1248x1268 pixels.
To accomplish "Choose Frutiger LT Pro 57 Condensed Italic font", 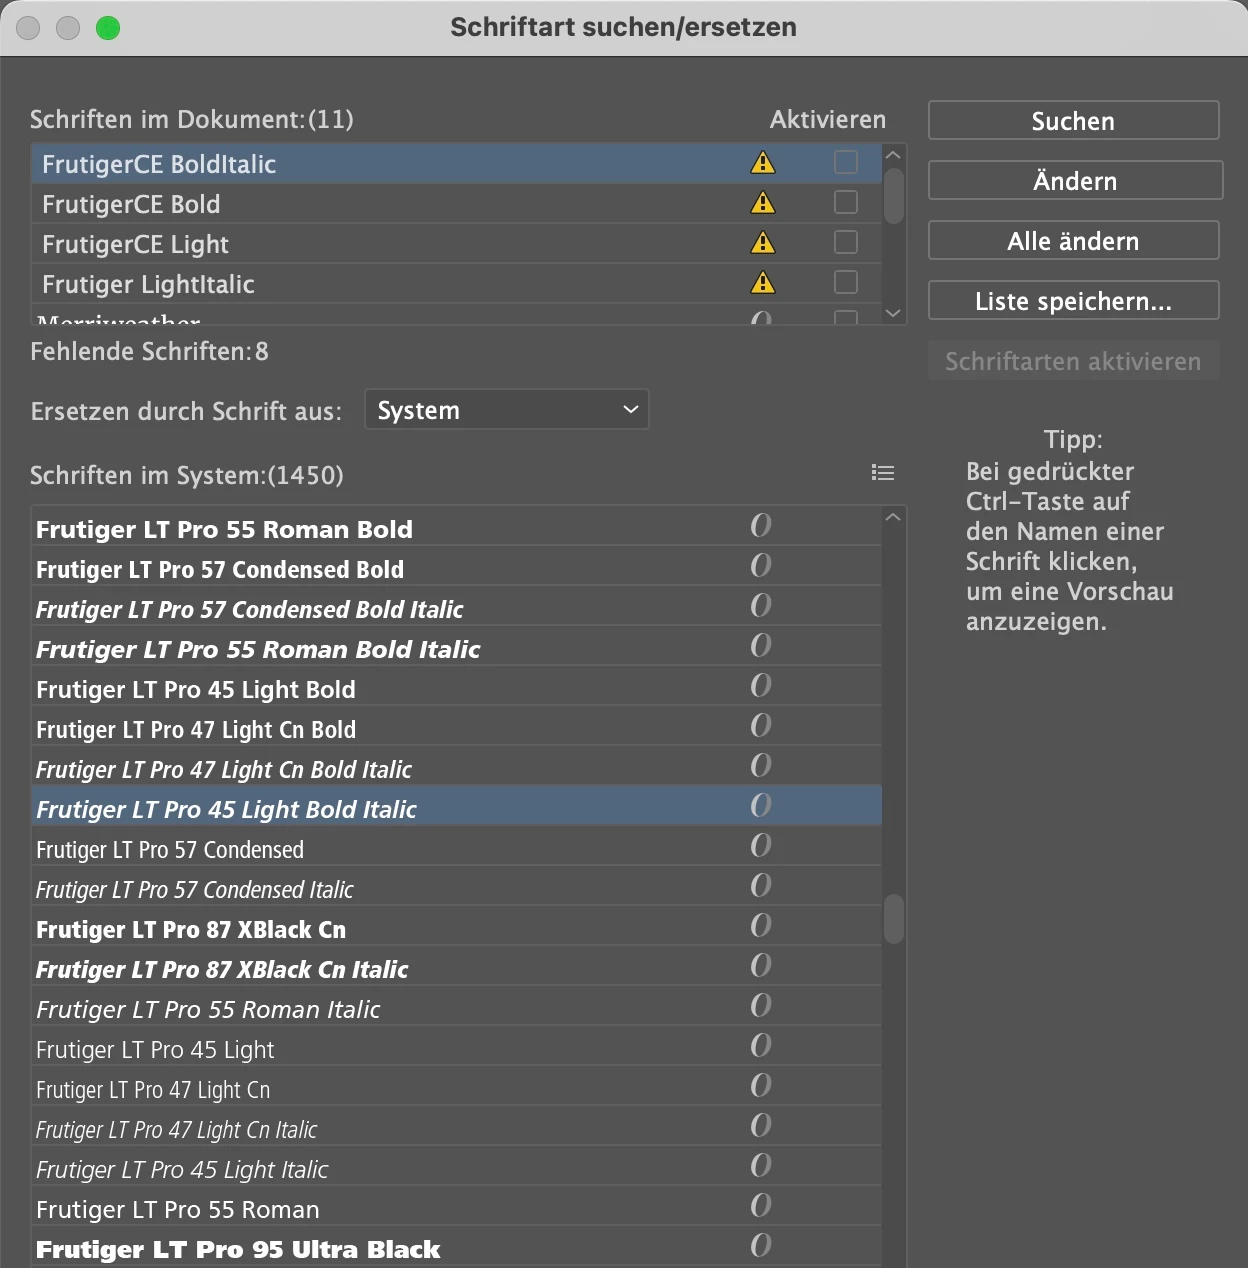I will click(456, 888).
